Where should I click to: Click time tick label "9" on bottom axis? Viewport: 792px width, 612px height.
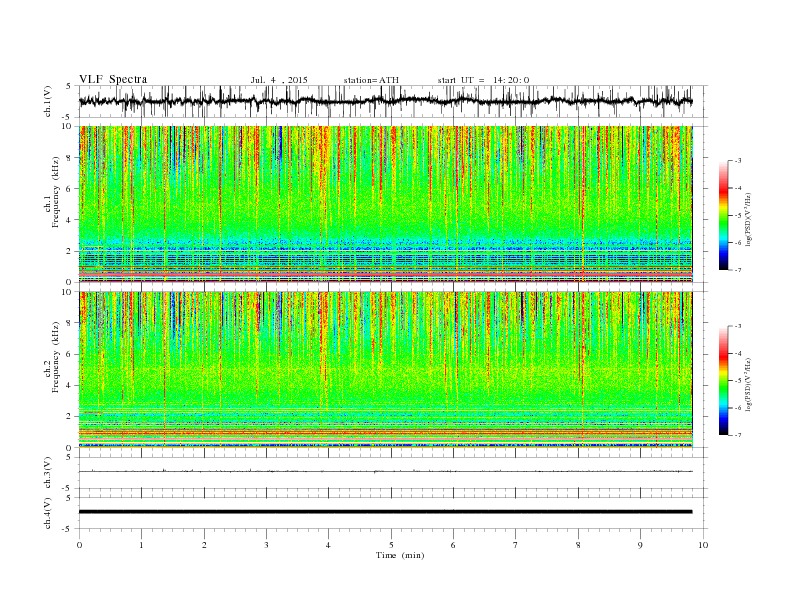[640, 545]
